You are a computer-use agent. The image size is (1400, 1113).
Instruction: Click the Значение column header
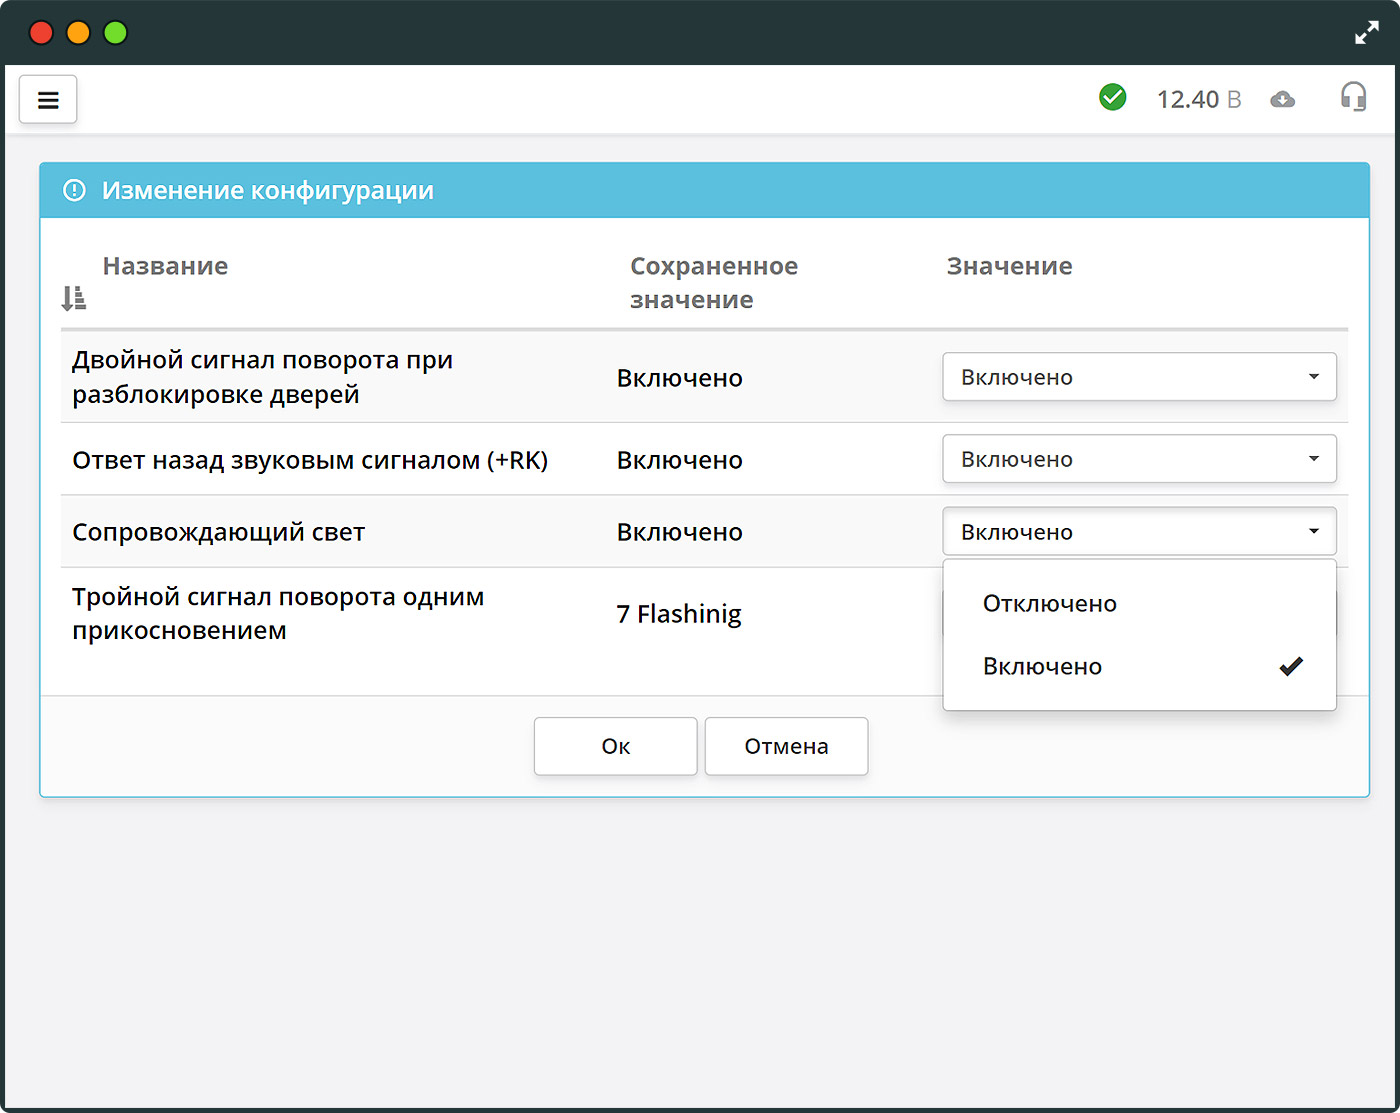click(1009, 266)
